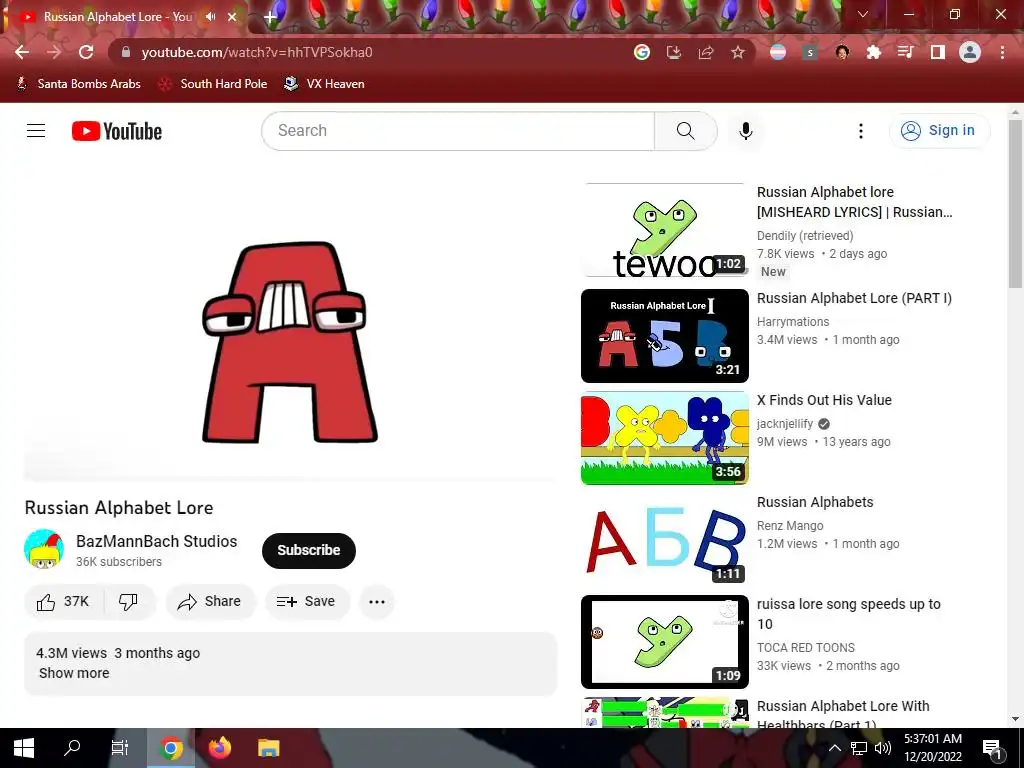1024x768 pixels.
Task: Click the video player area
Action: tap(290, 332)
